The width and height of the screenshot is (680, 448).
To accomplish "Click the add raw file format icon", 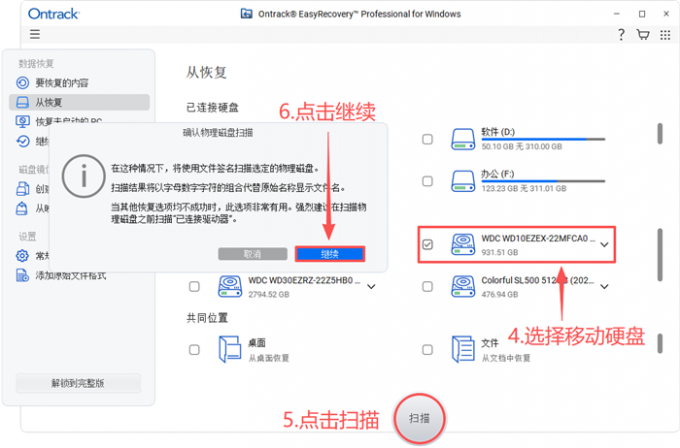I will (23, 275).
